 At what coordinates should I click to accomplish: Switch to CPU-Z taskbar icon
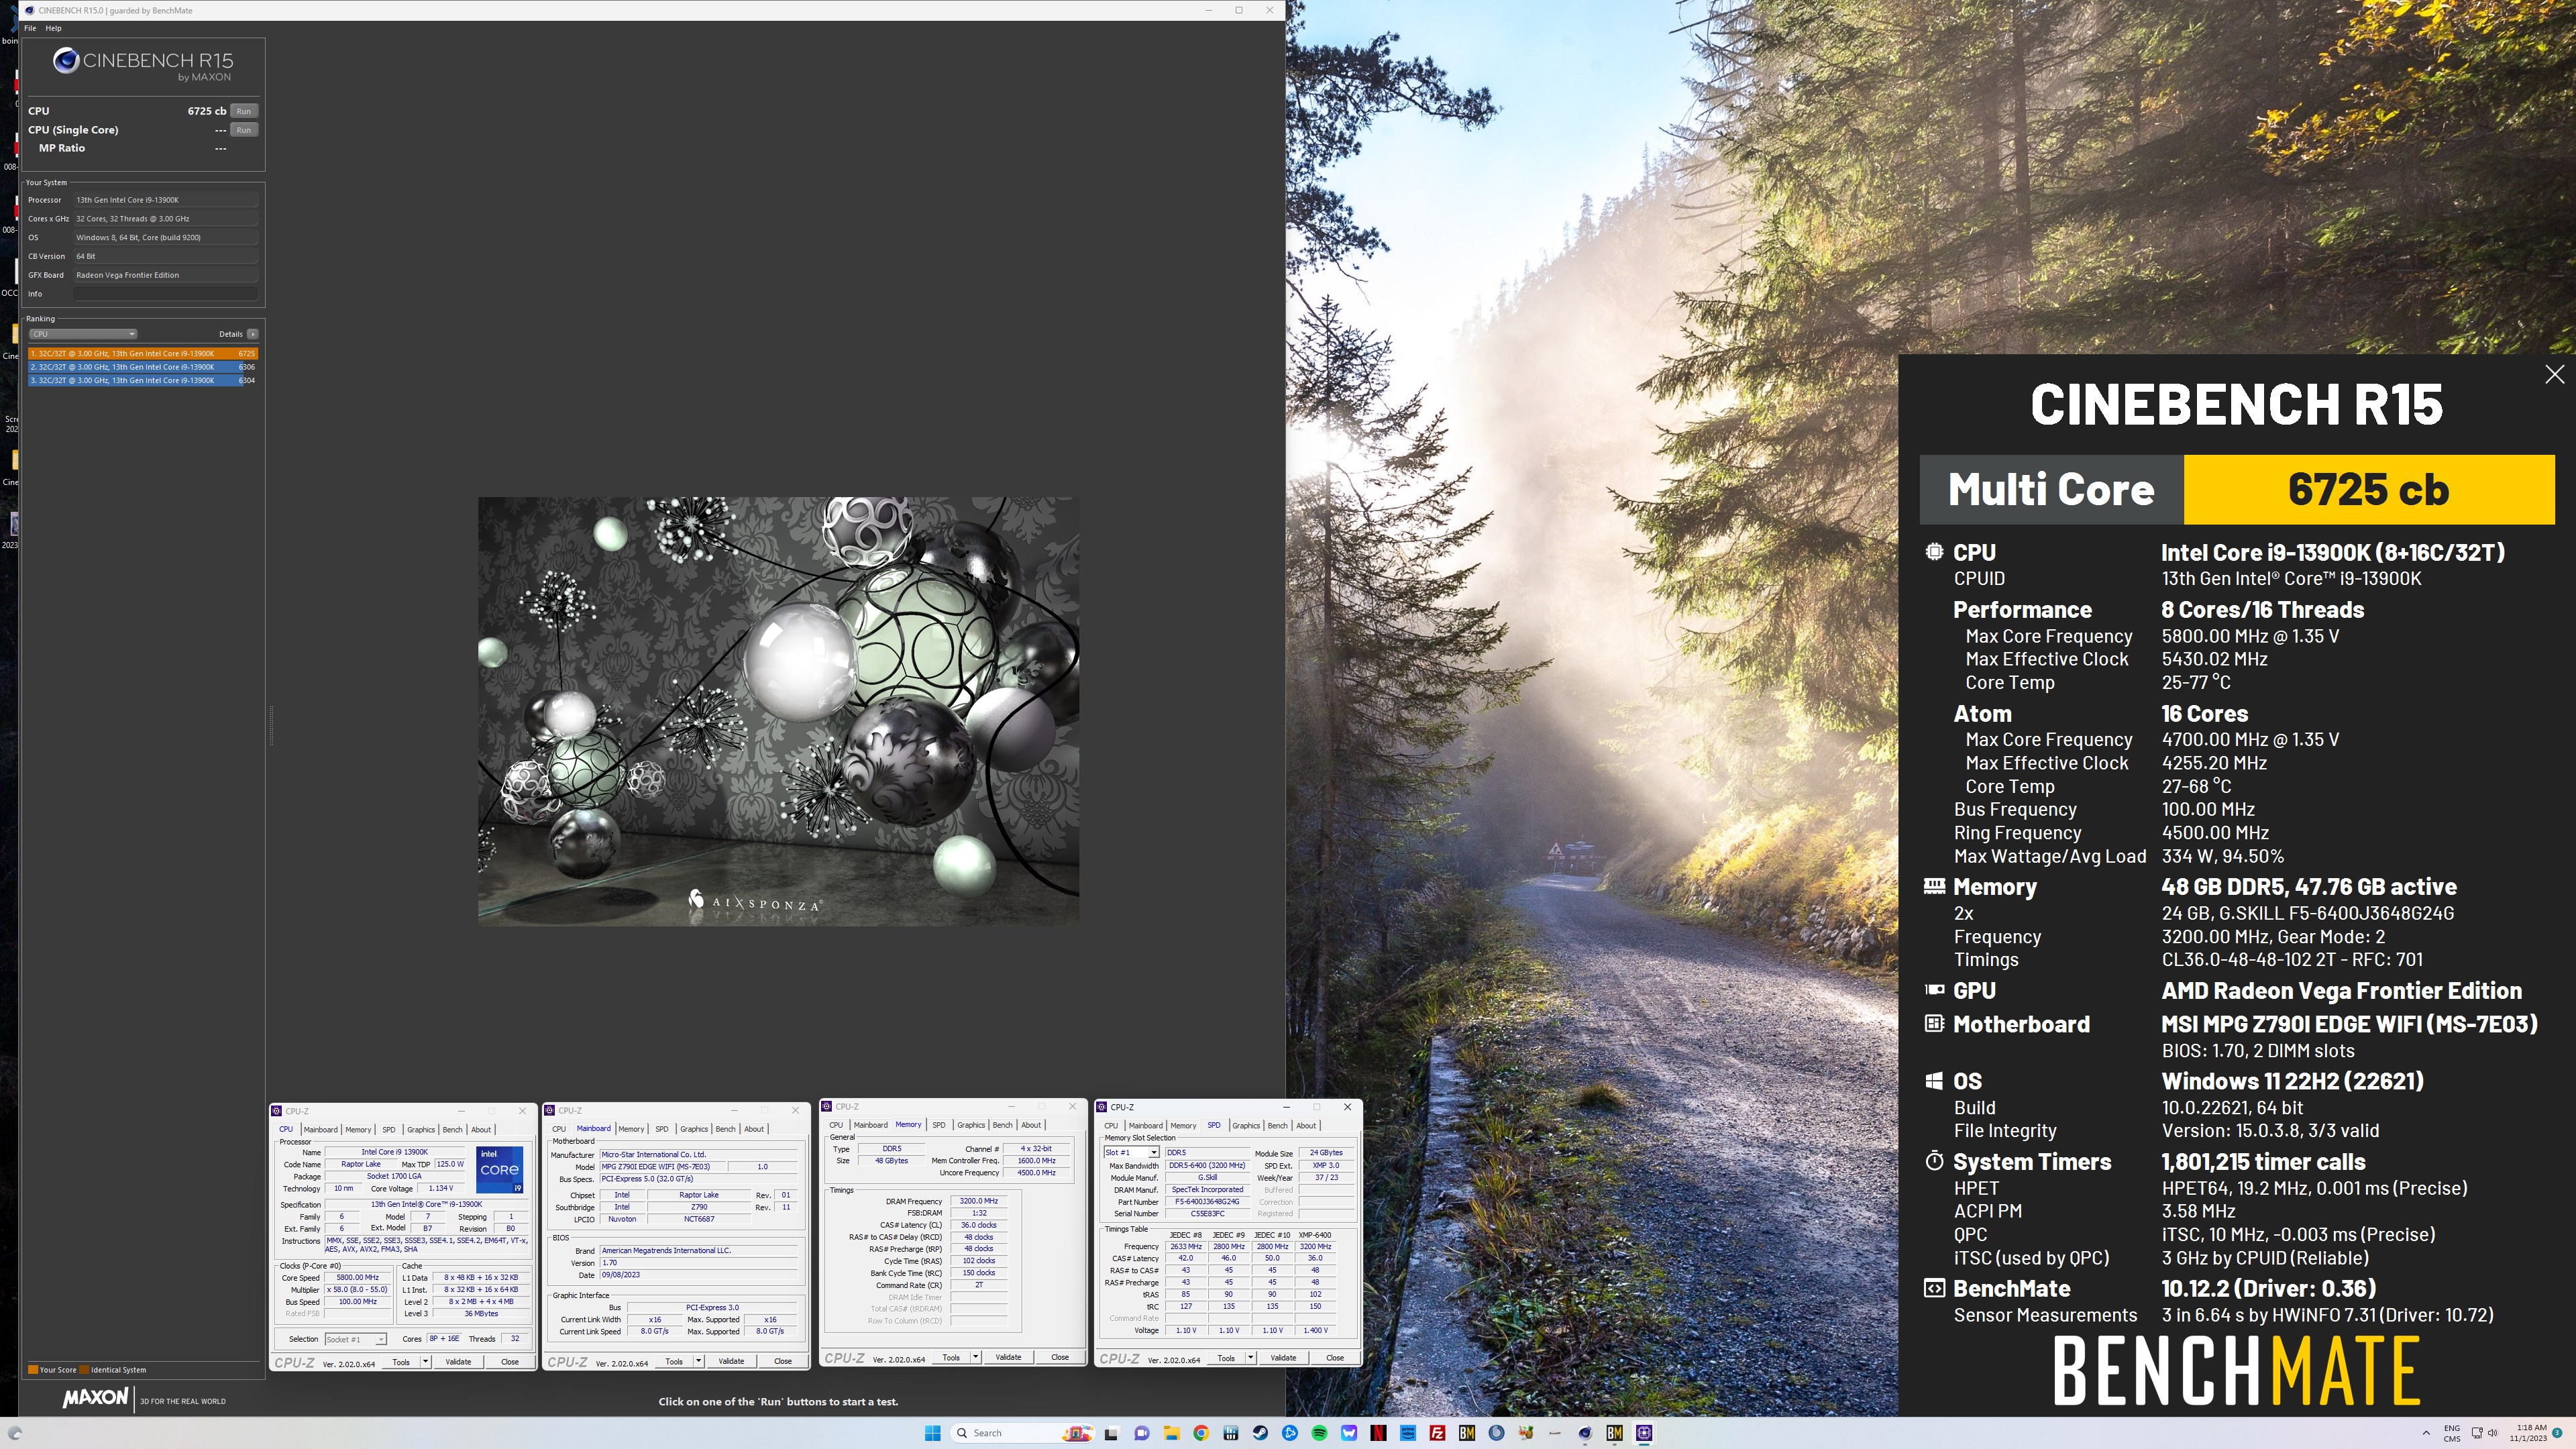point(1644,1433)
